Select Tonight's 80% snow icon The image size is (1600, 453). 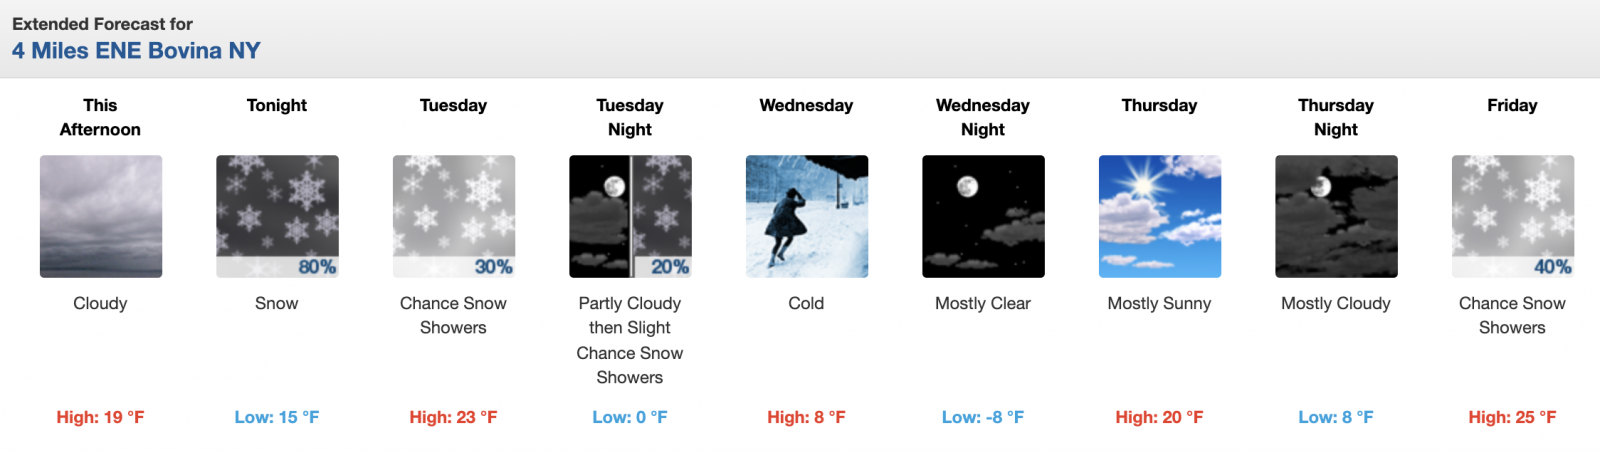(x=277, y=216)
